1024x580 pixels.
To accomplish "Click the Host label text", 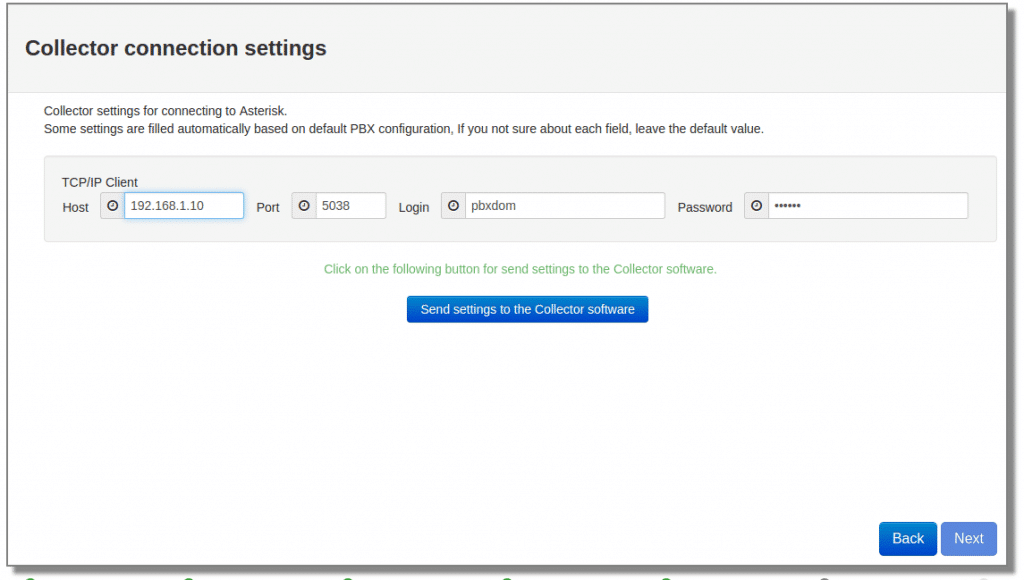I will [75, 208].
